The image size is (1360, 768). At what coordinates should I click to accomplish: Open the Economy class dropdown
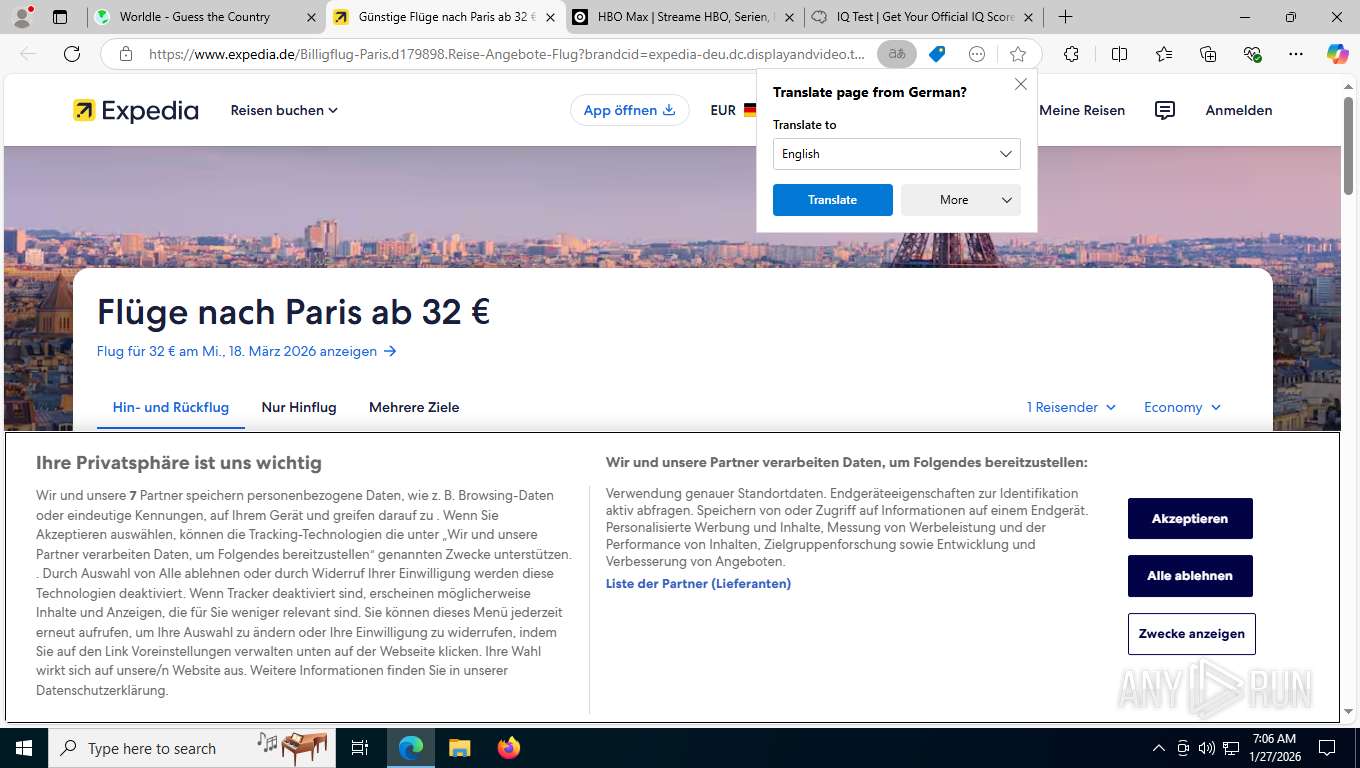point(1182,407)
